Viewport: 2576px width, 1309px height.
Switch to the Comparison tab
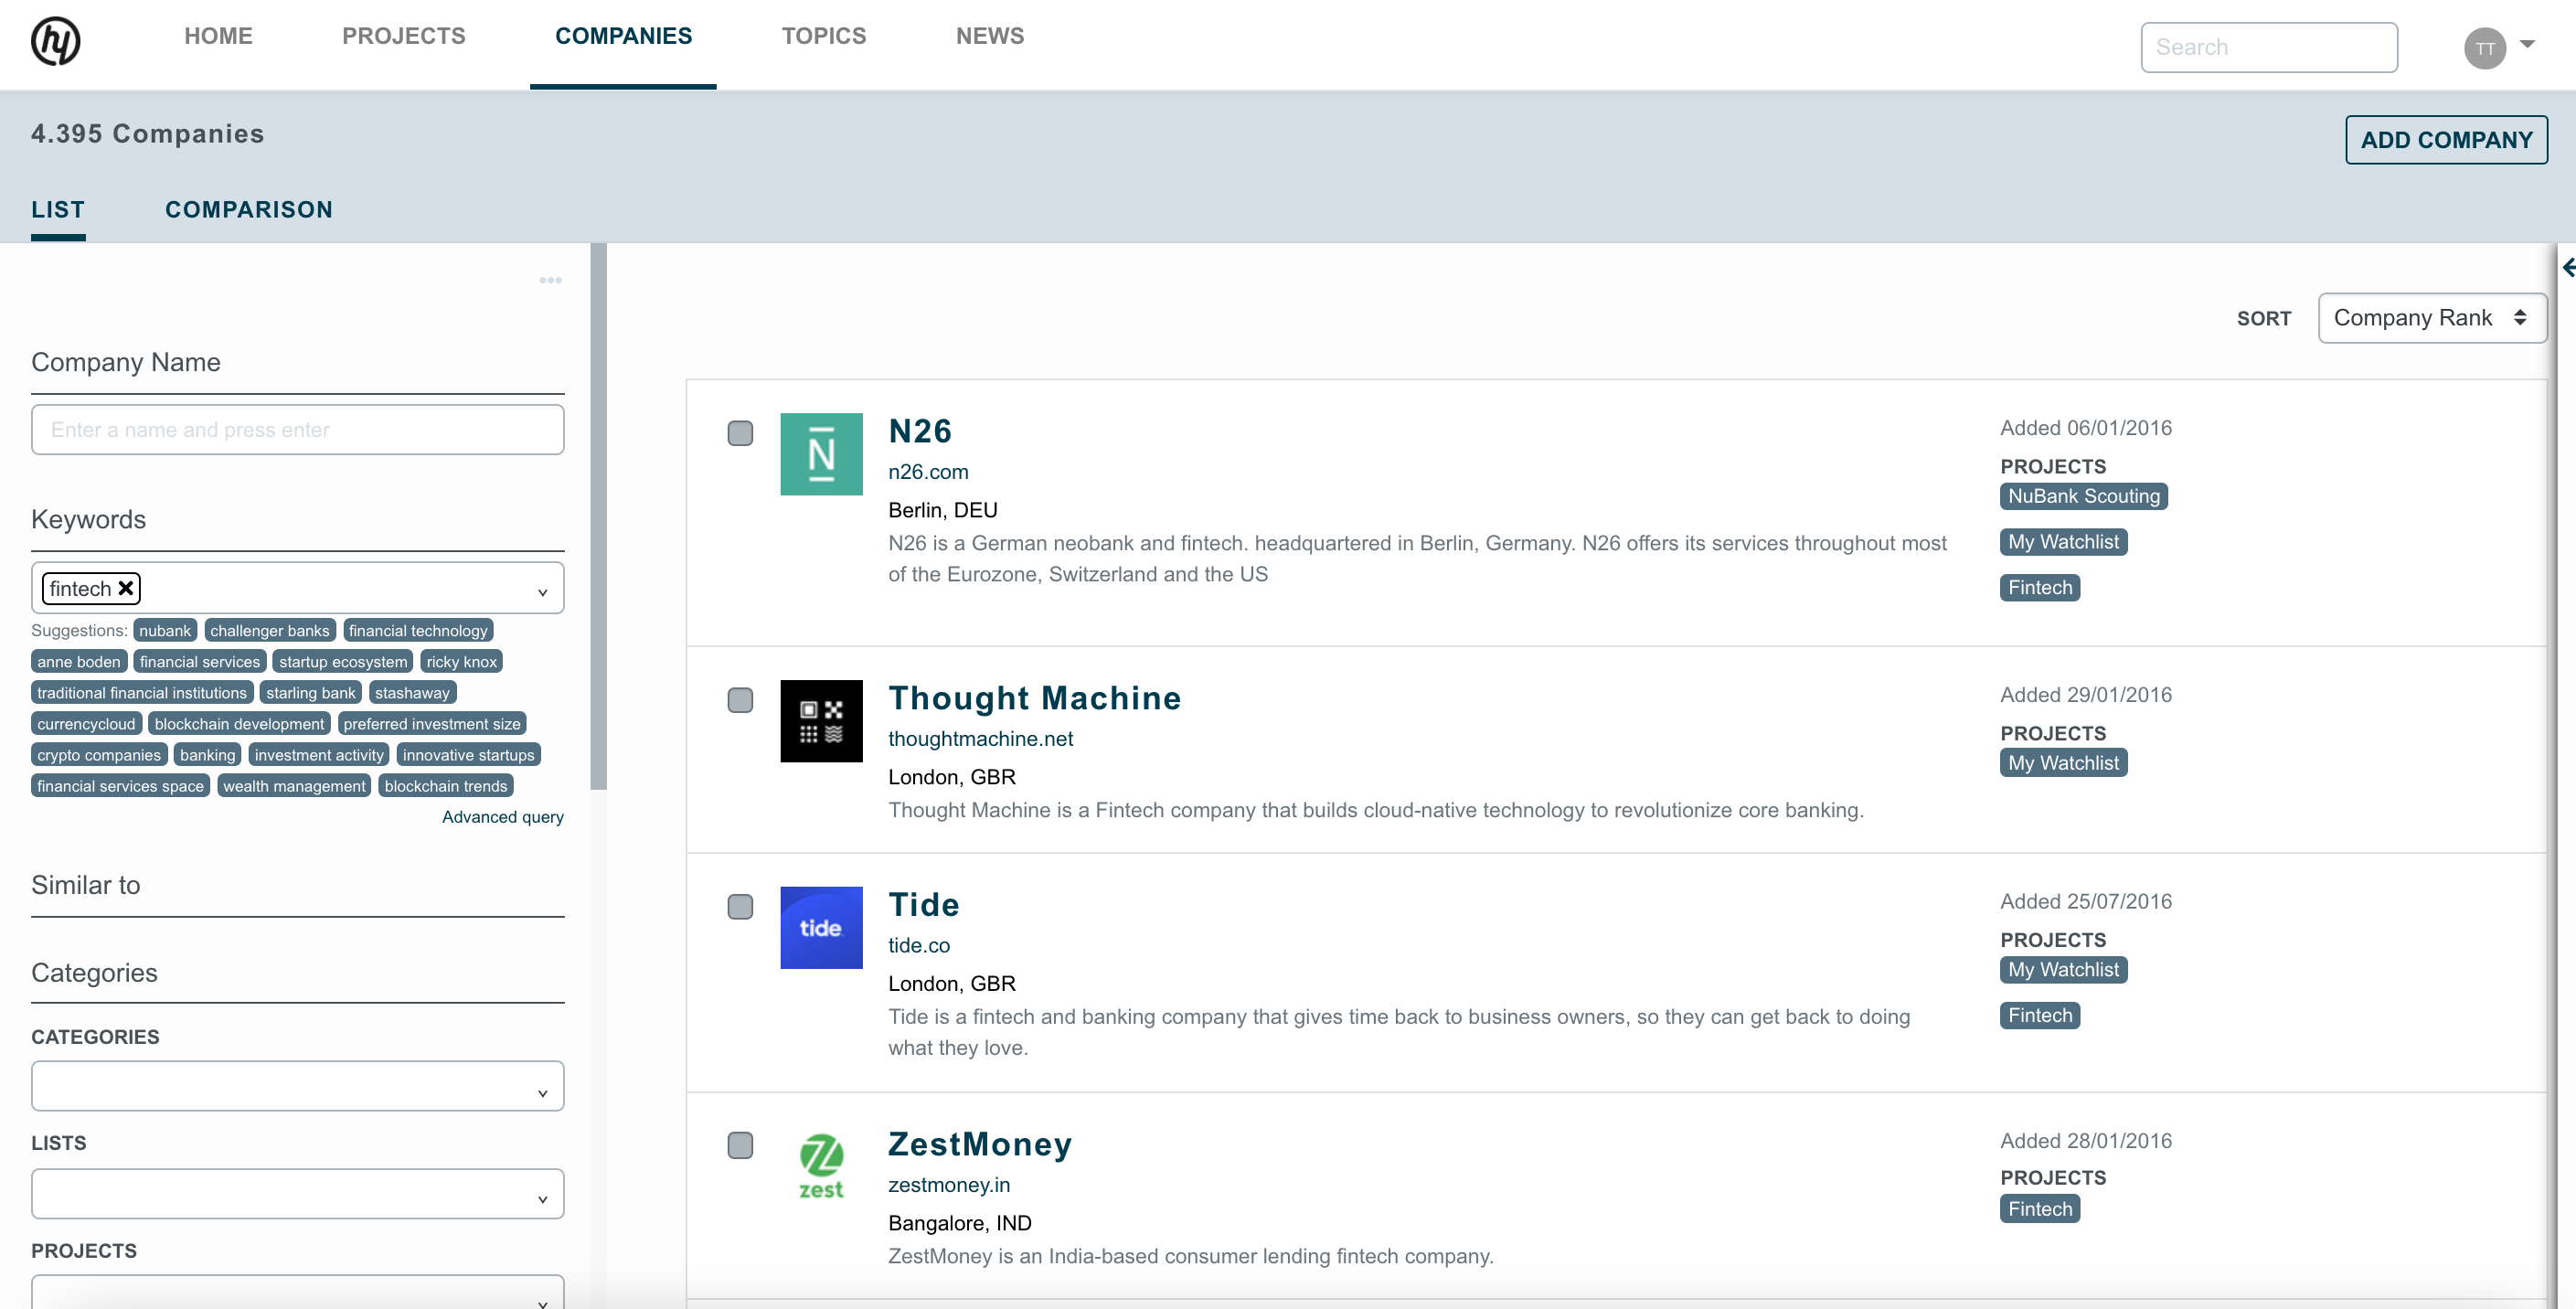point(248,210)
